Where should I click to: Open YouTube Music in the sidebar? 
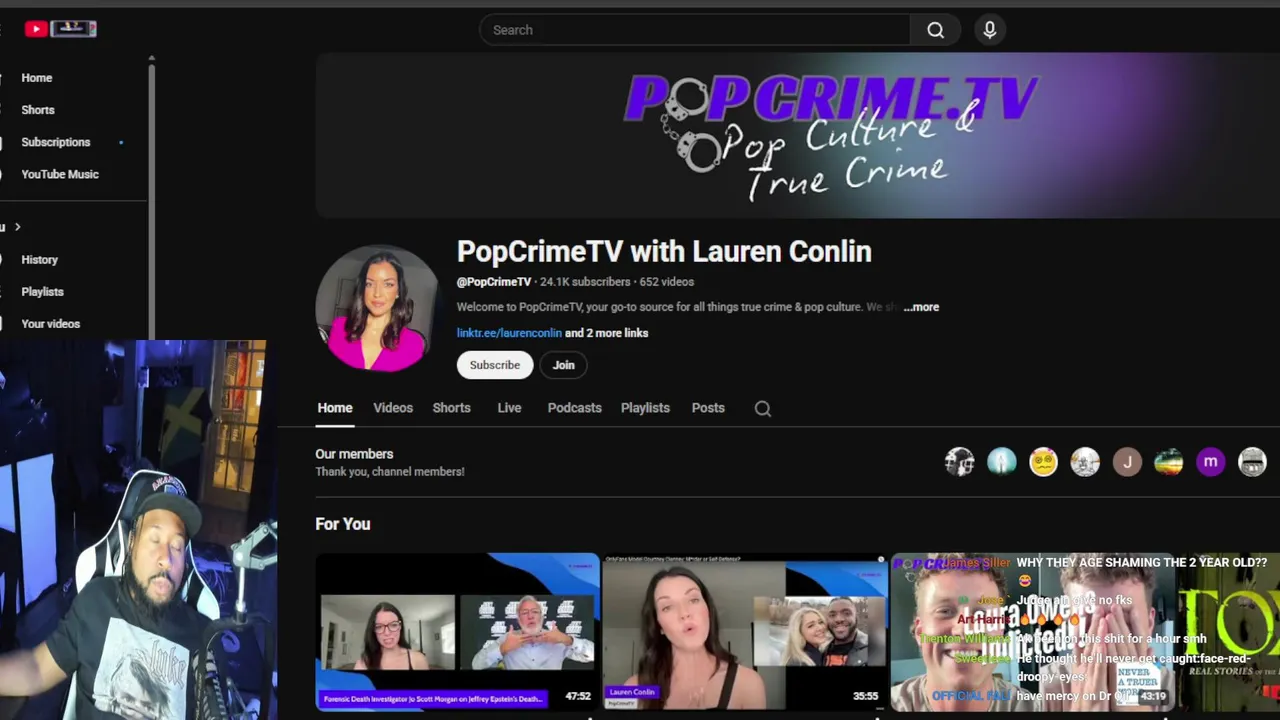coord(60,174)
